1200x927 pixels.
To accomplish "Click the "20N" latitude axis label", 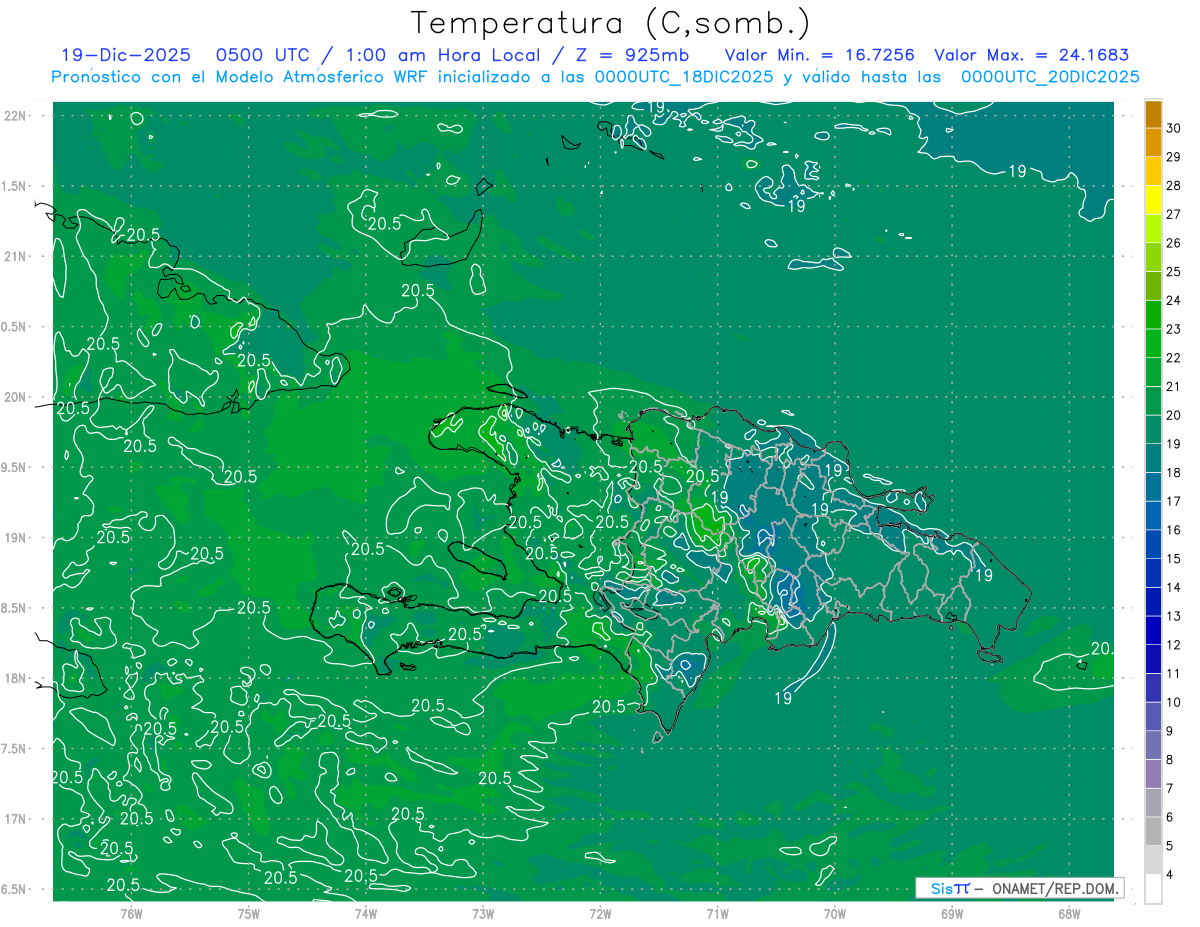I will click(16, 397).
